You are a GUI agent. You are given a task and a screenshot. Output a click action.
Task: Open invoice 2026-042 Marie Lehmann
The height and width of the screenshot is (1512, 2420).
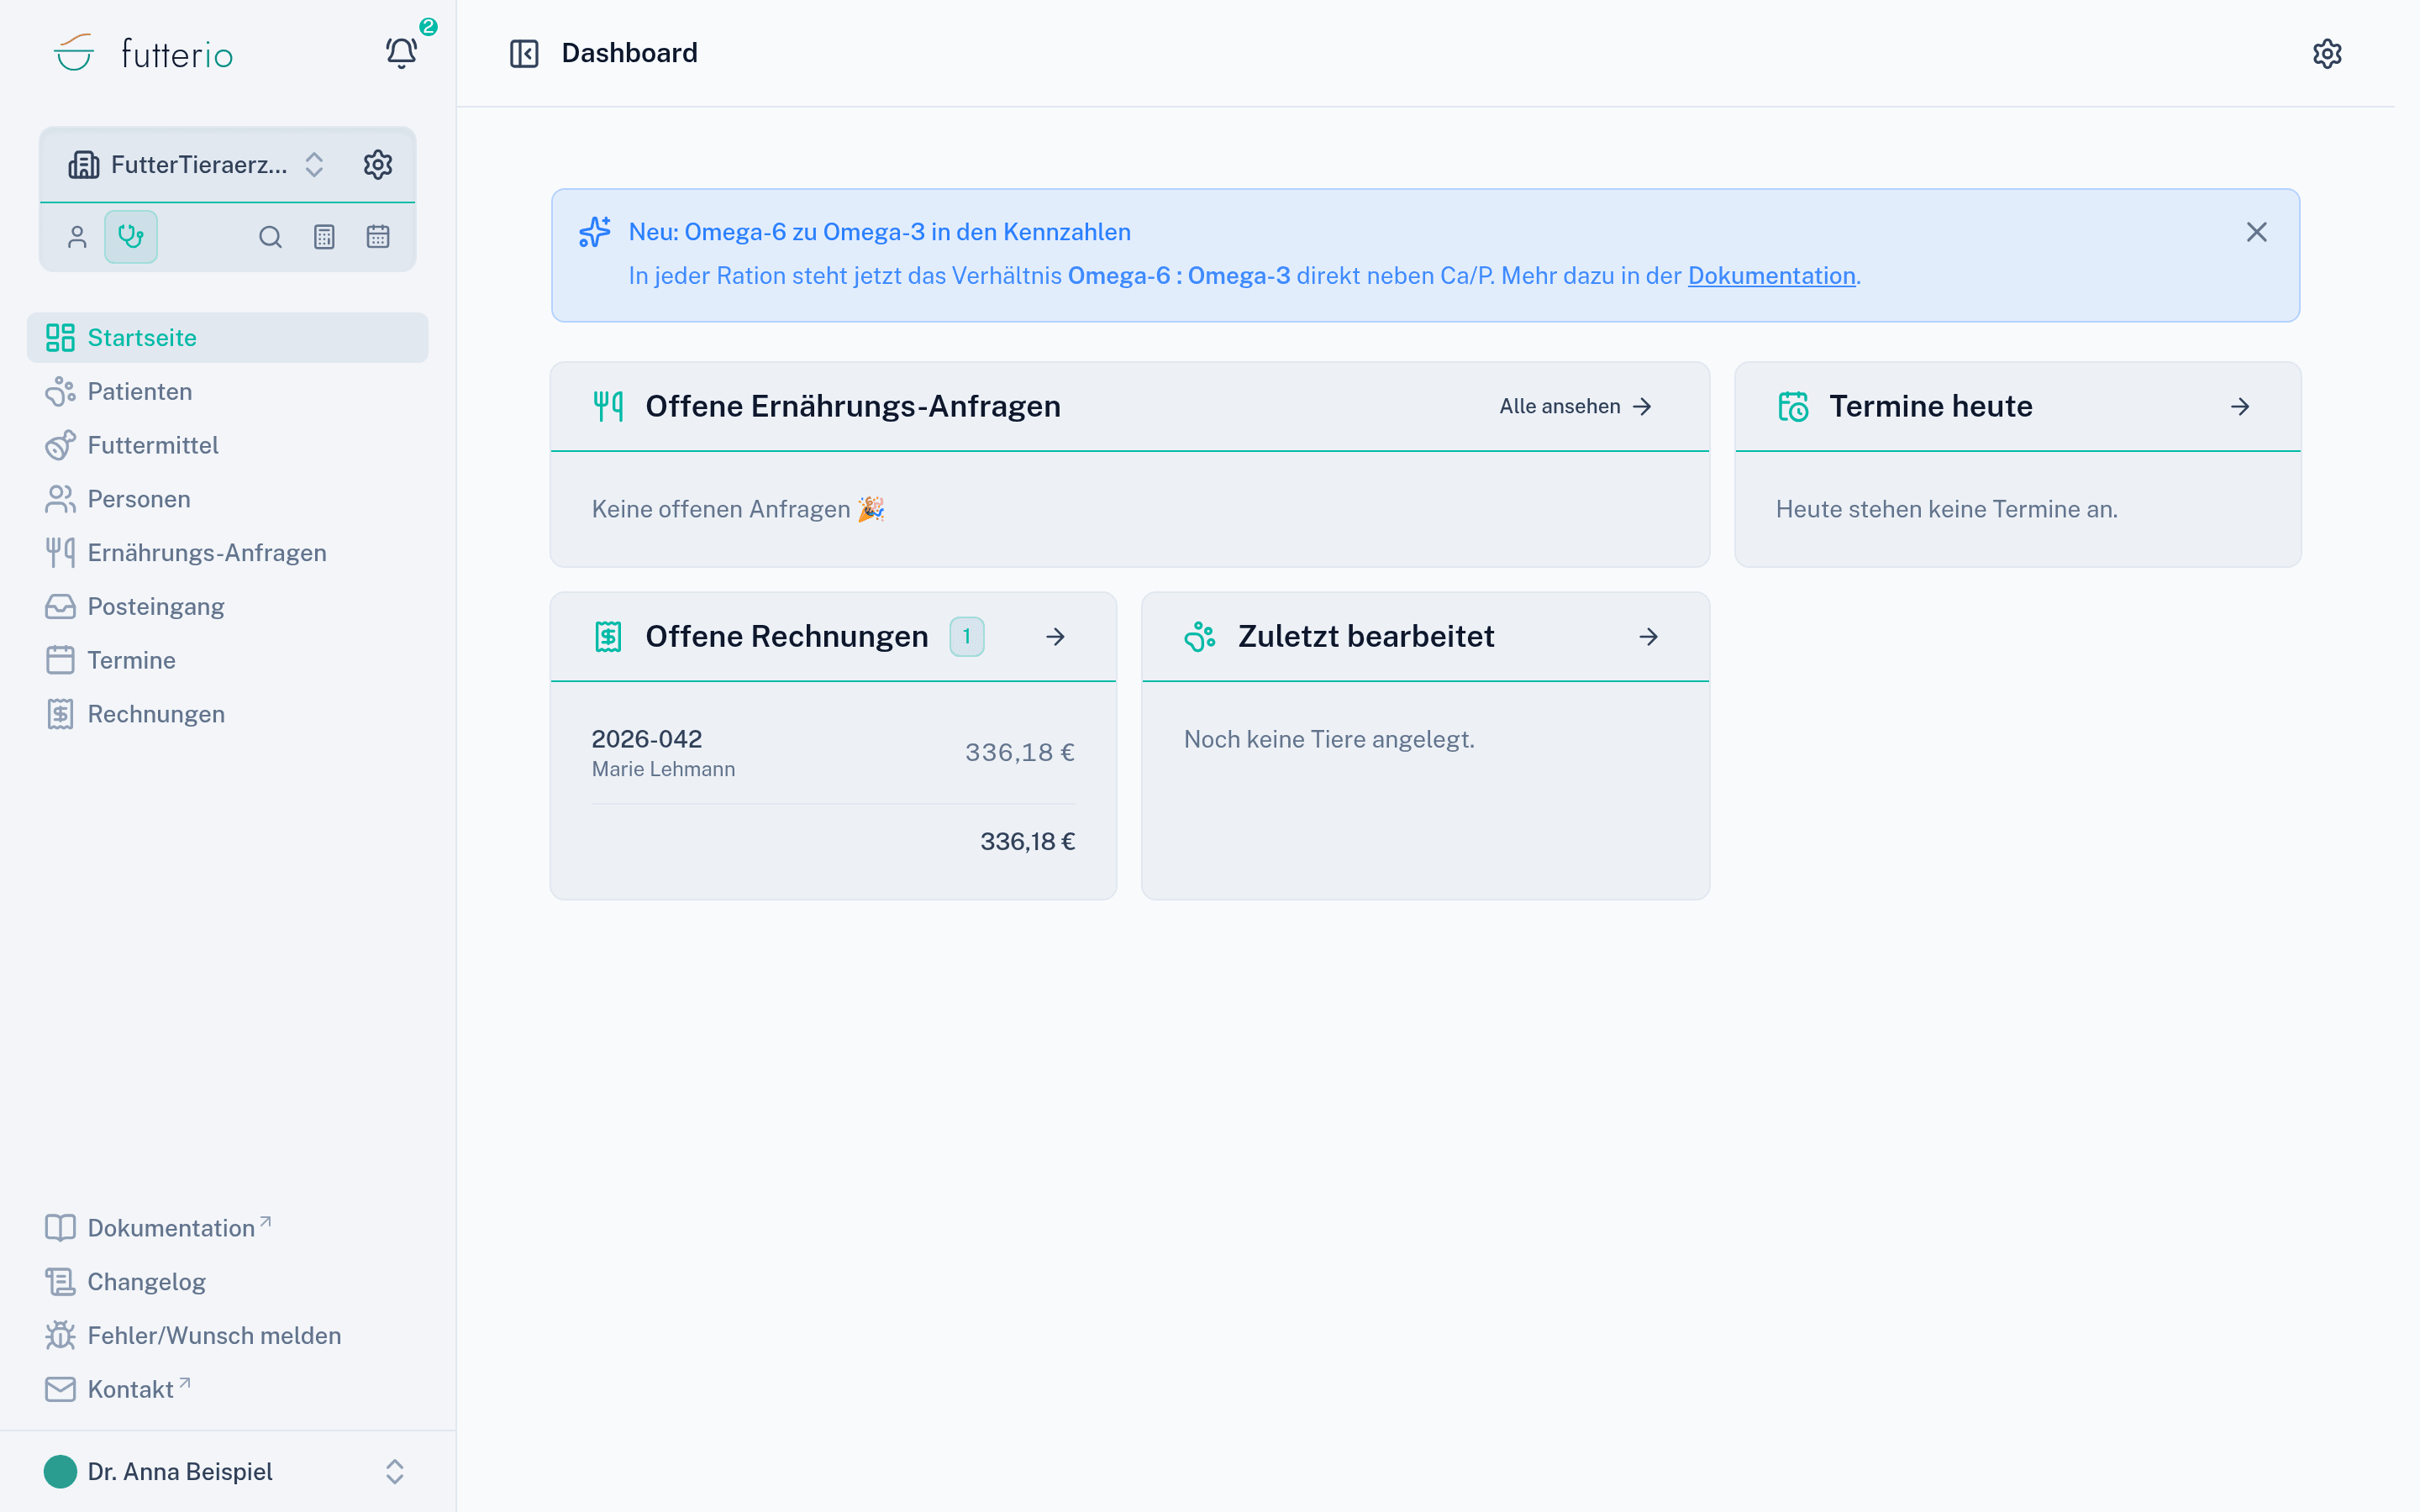click(x=833, y=752)
